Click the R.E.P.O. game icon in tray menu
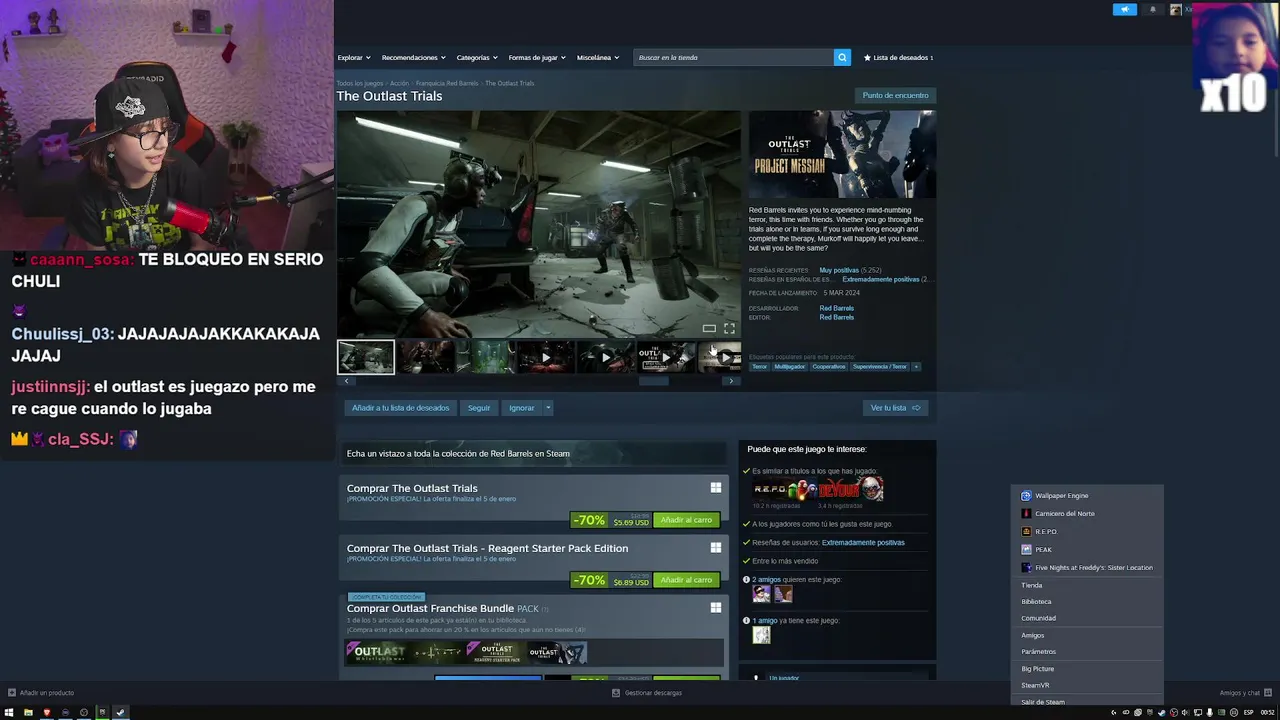 (x=1026, y=532)
